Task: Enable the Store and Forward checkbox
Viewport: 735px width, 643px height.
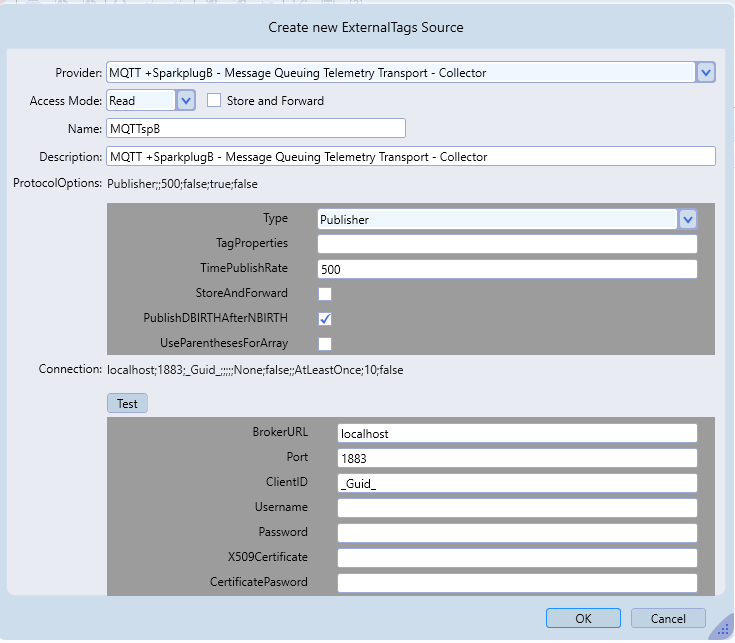Action: coord(214,100)
